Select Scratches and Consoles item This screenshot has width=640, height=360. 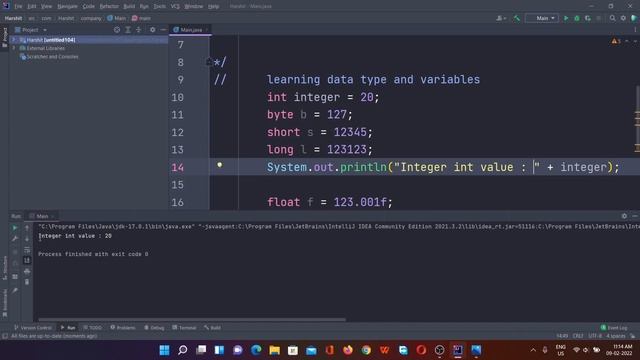49,57
